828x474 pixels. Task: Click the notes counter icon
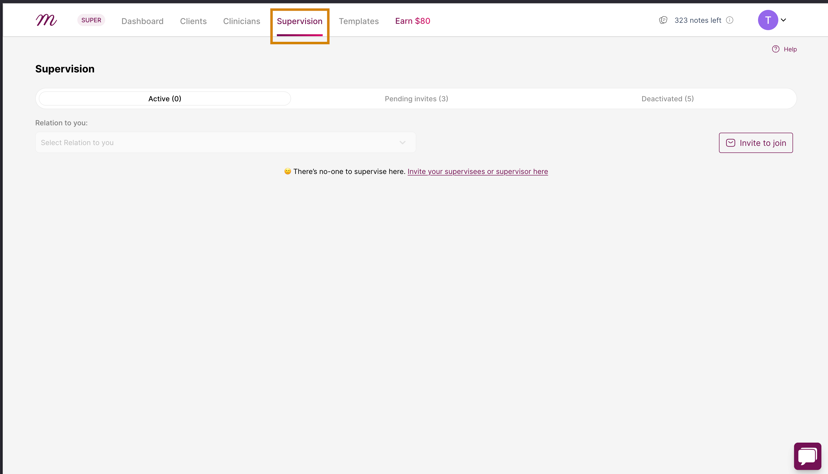pyautogui.click(x=663, y=20)
